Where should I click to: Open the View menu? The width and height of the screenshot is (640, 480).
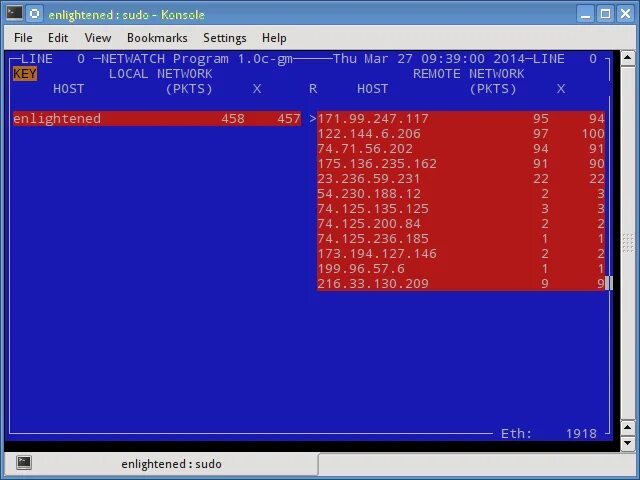click(98, 38)
